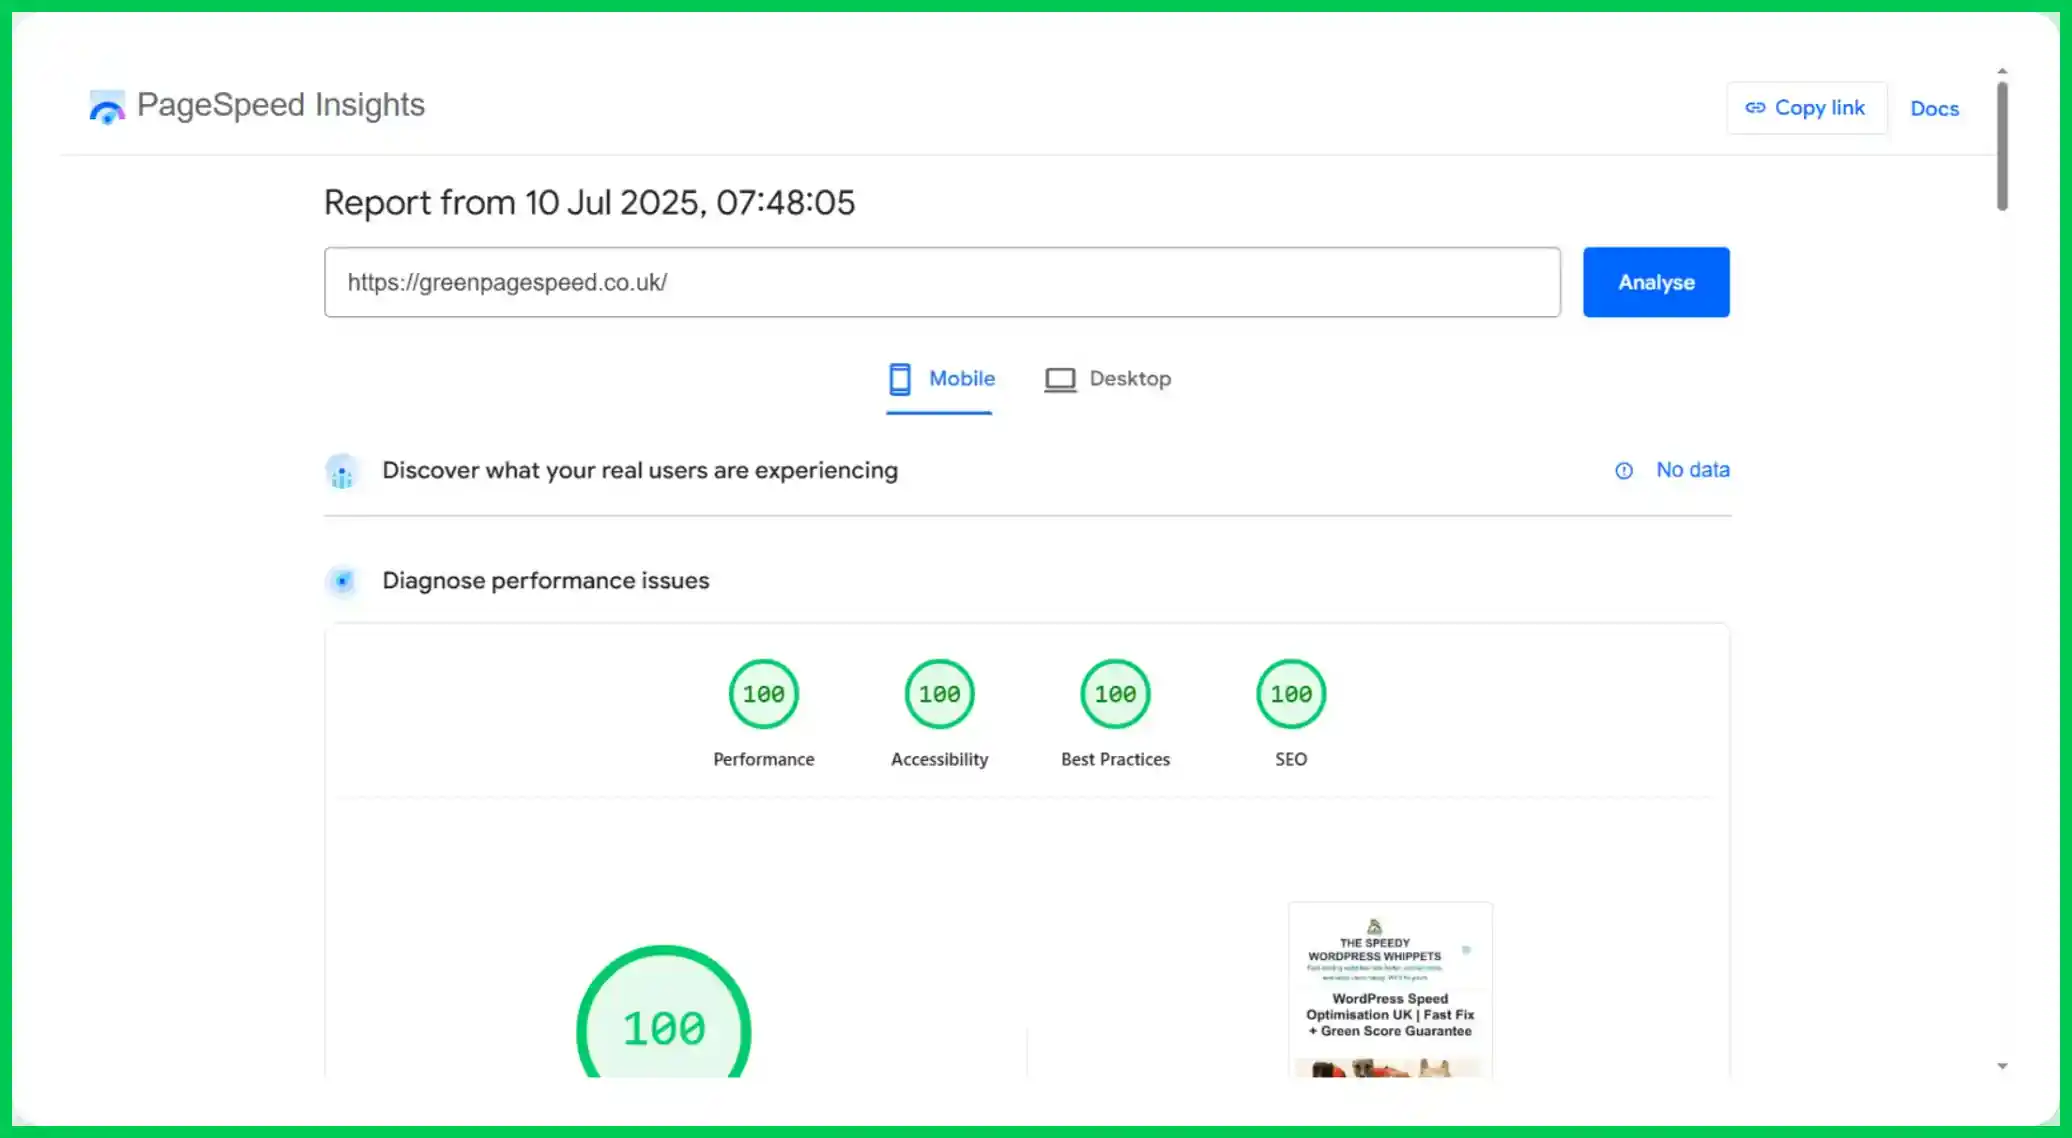
Task: Click the desktop monitor icon
Action: tap(1060, 380)
